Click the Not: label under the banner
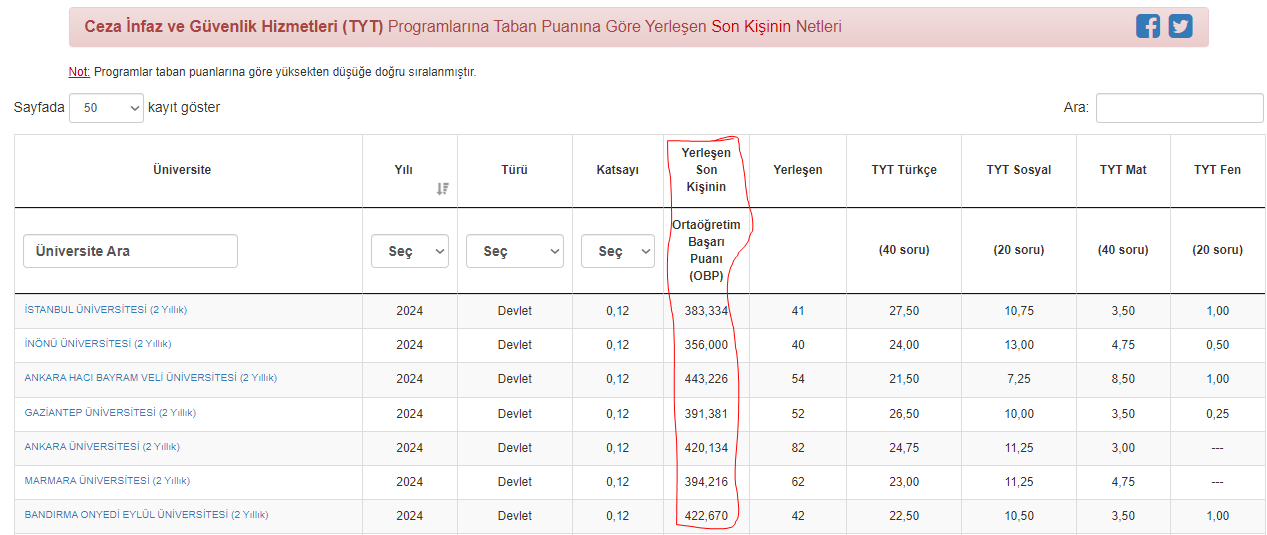This screenshot has width=1267, height=535. click(x=79, y=72)
